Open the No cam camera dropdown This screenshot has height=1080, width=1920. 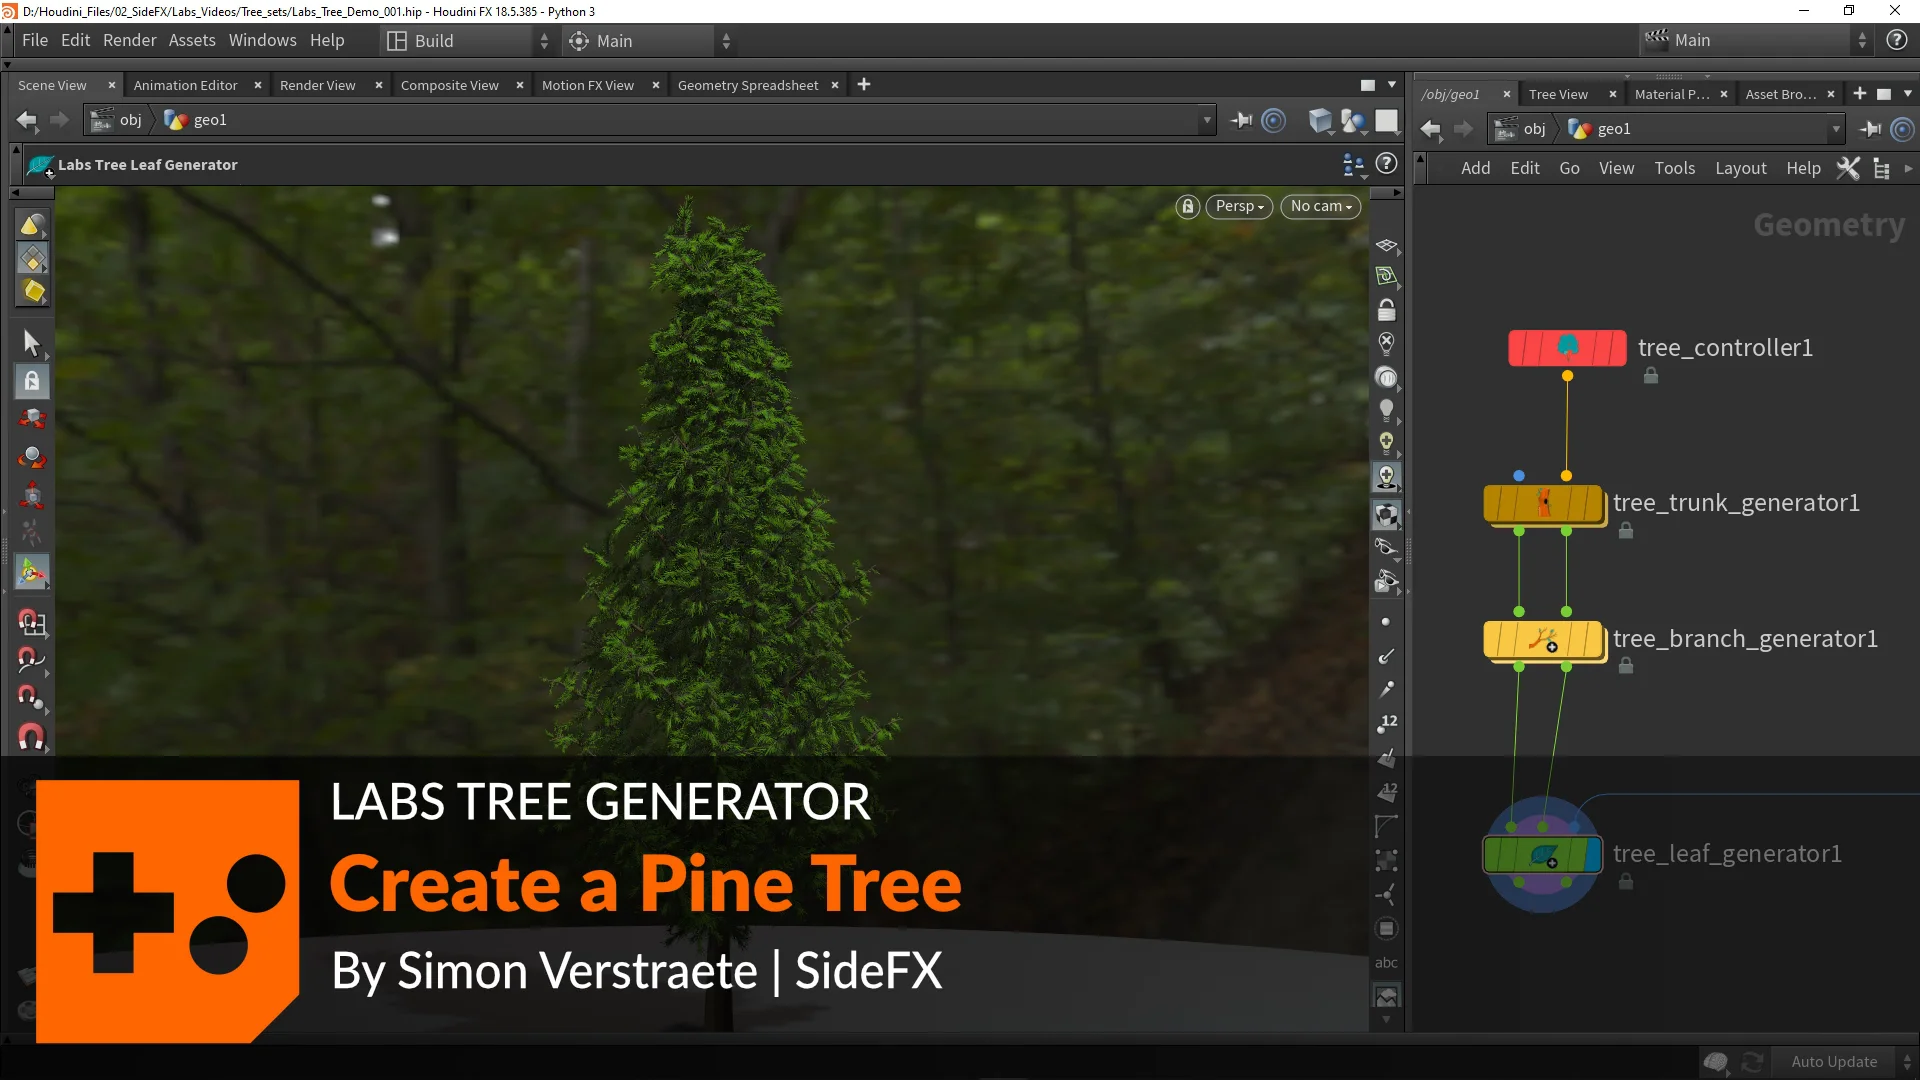(x=1320, y=206)
